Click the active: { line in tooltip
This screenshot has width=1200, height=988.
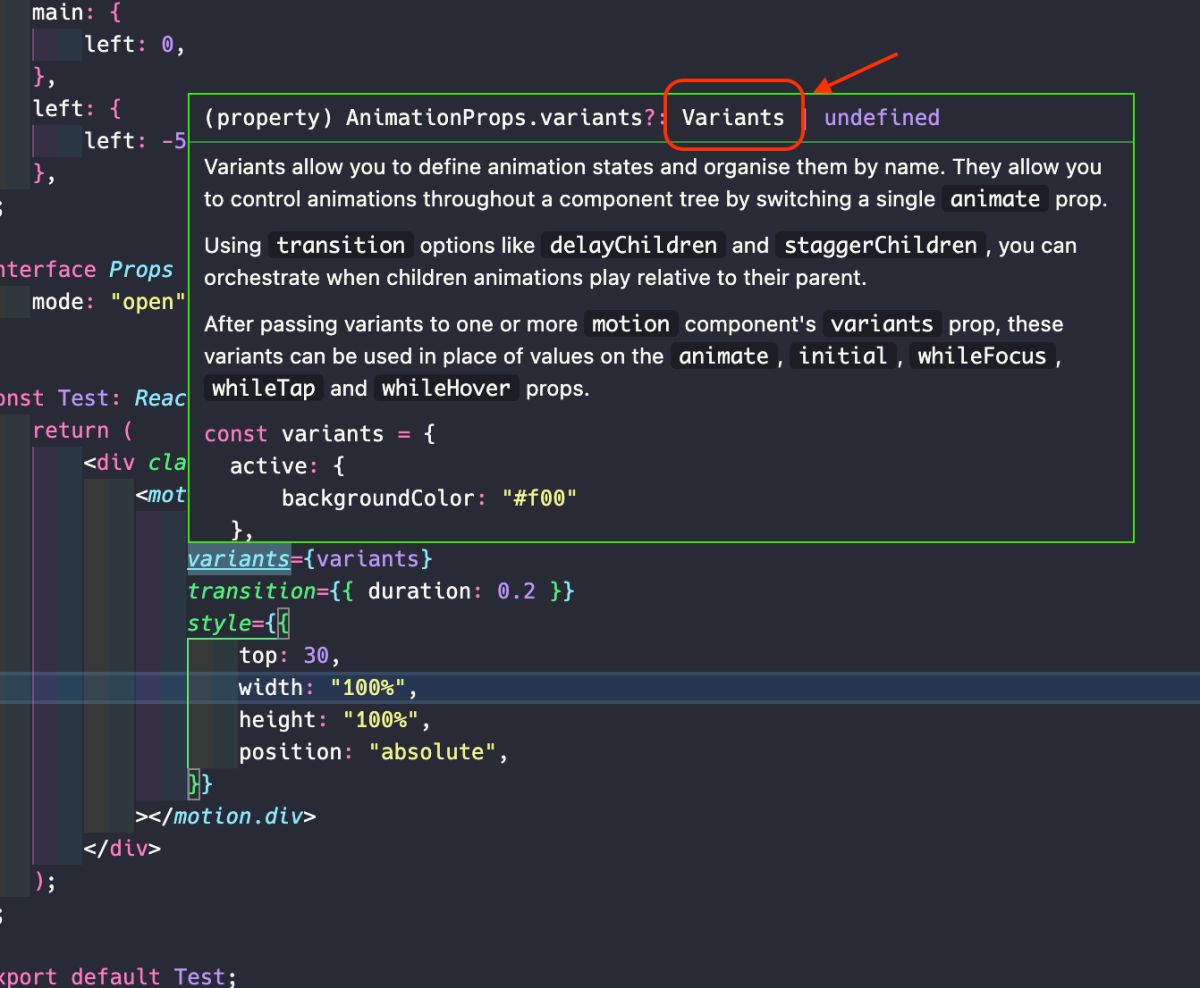(288, 466)
